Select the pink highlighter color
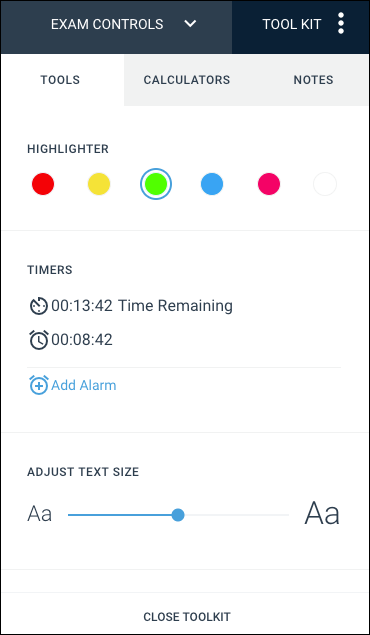This screenshot has width=370, height=635. 269,184
